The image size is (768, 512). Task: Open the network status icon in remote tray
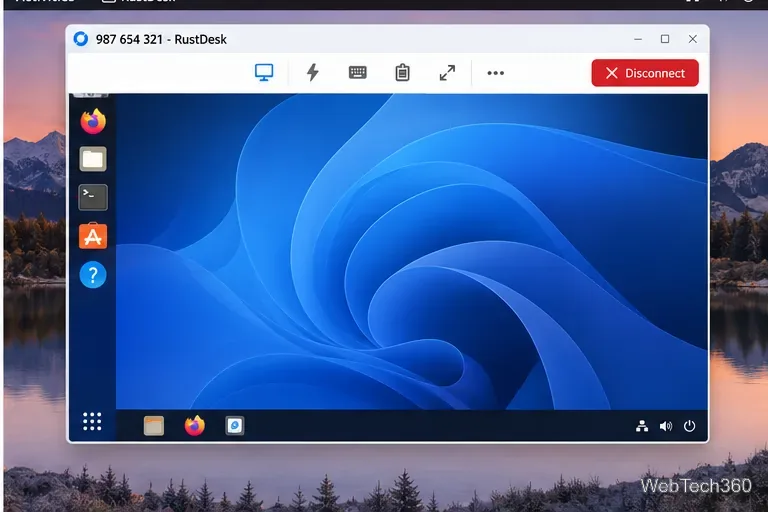point(642,426)
